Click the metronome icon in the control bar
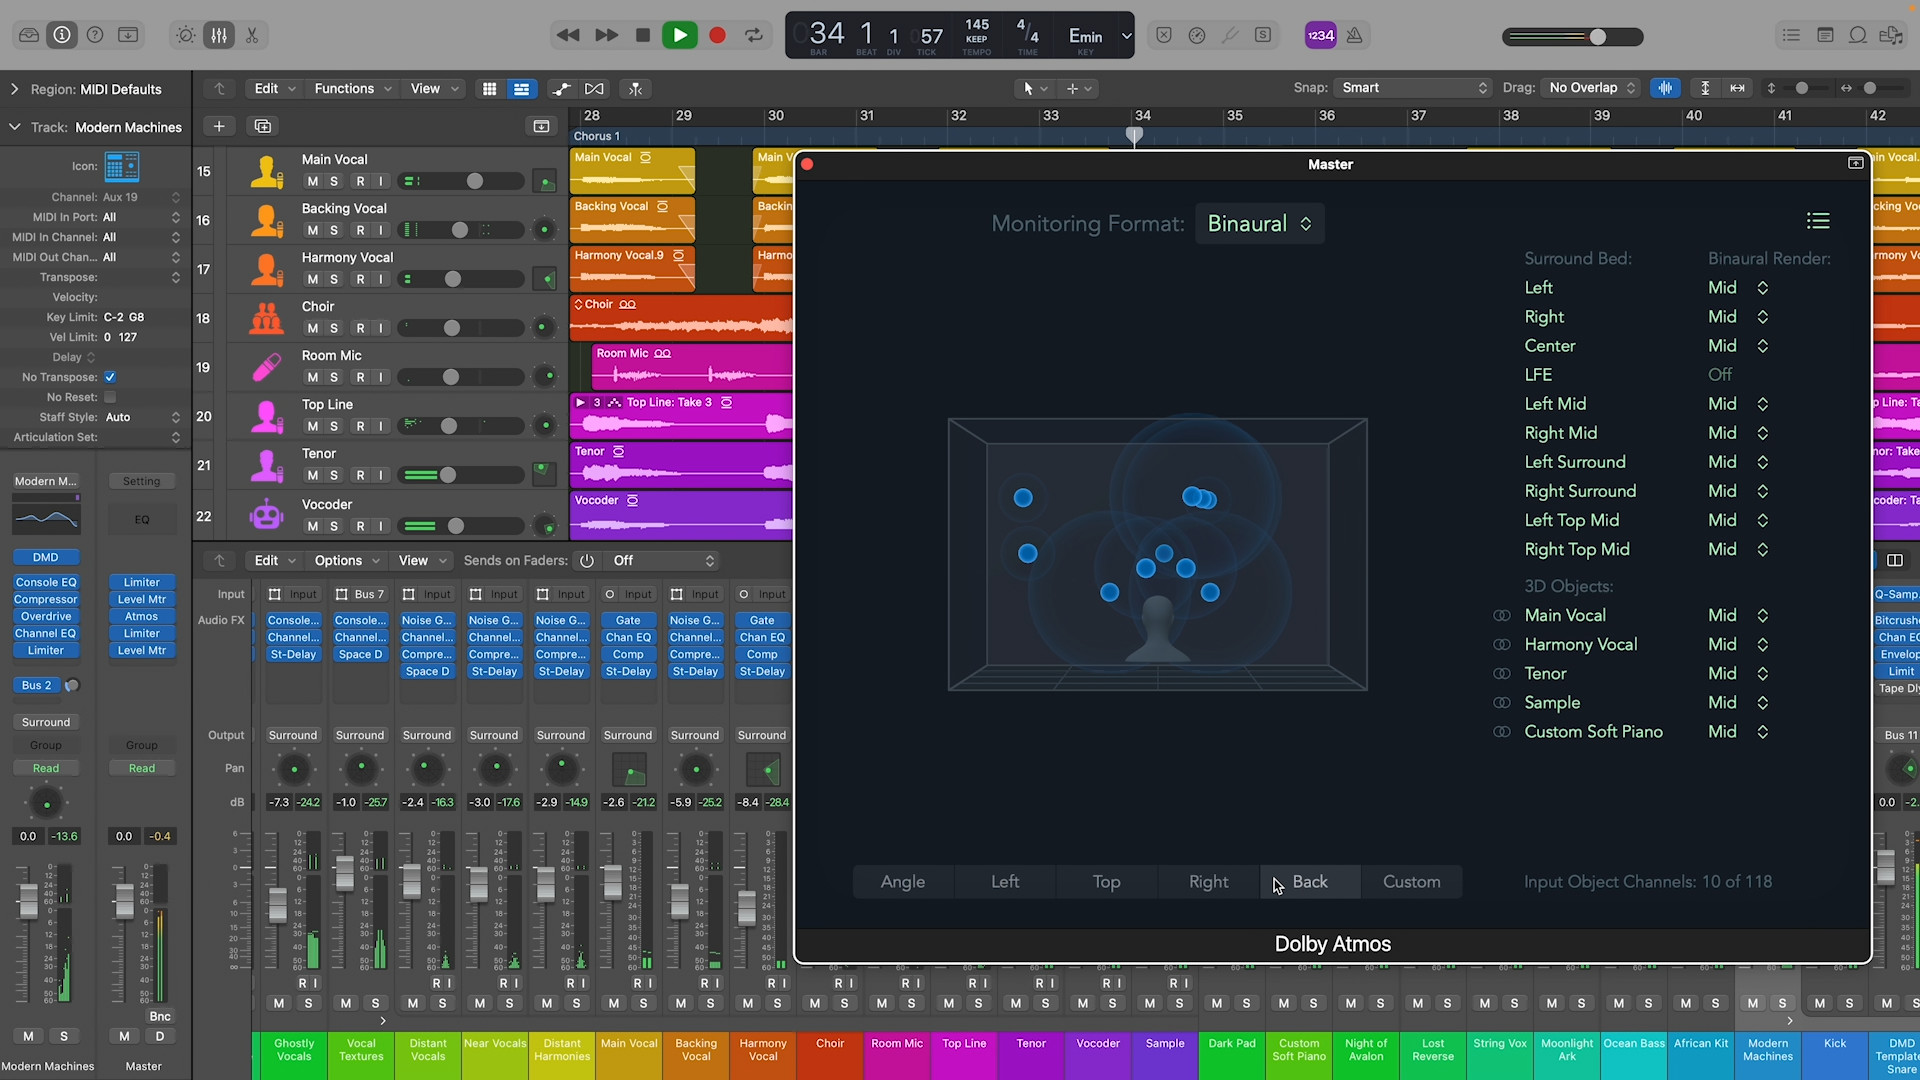The width and height of the screenshot is (1920, 1080). (1355, 35)
